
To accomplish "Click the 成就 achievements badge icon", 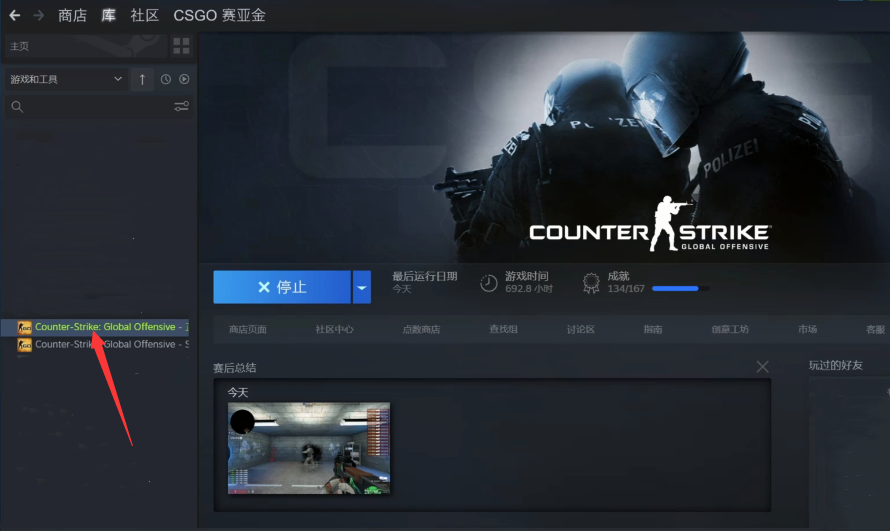I will point(591,283).
